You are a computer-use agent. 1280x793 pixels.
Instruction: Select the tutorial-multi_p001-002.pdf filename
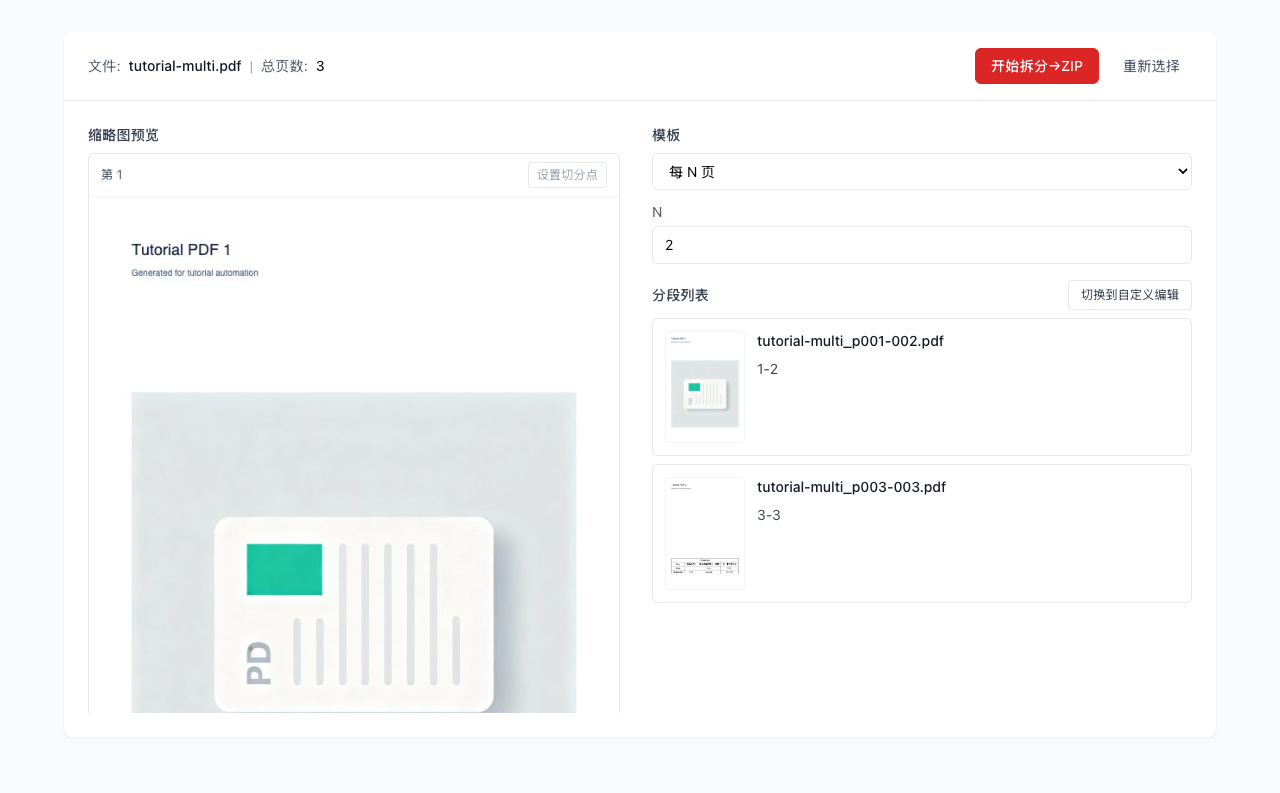coord(850,341)
